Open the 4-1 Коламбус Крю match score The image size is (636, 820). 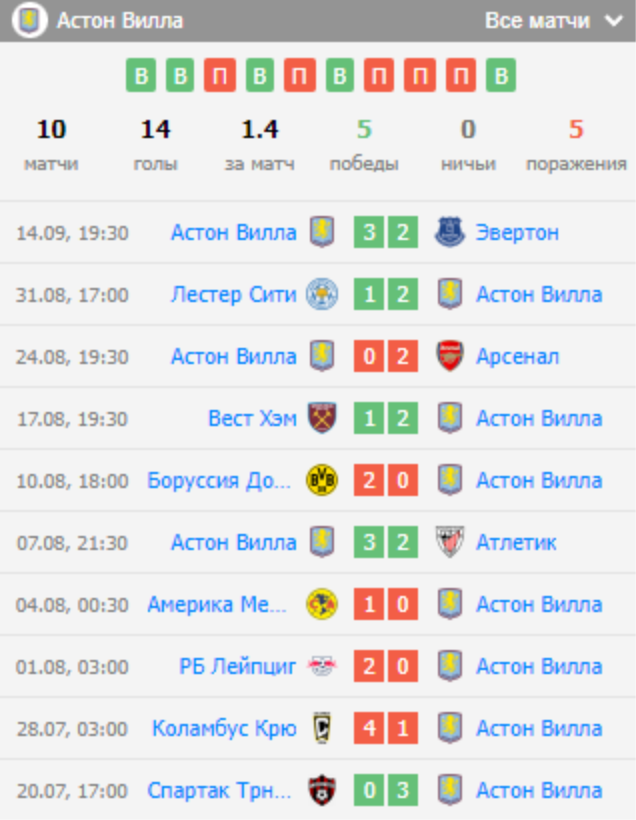tap(386, 729)
